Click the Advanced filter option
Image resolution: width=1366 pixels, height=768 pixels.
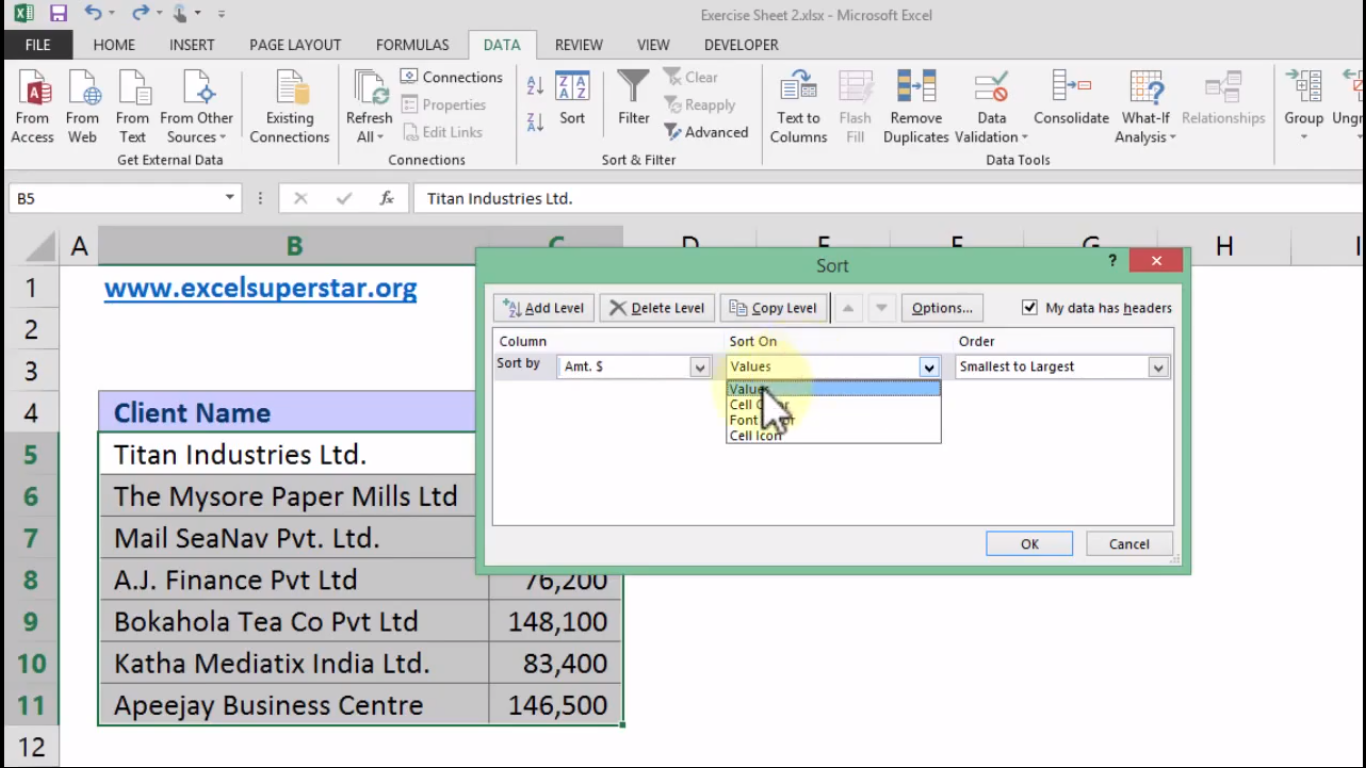(706, 132)
